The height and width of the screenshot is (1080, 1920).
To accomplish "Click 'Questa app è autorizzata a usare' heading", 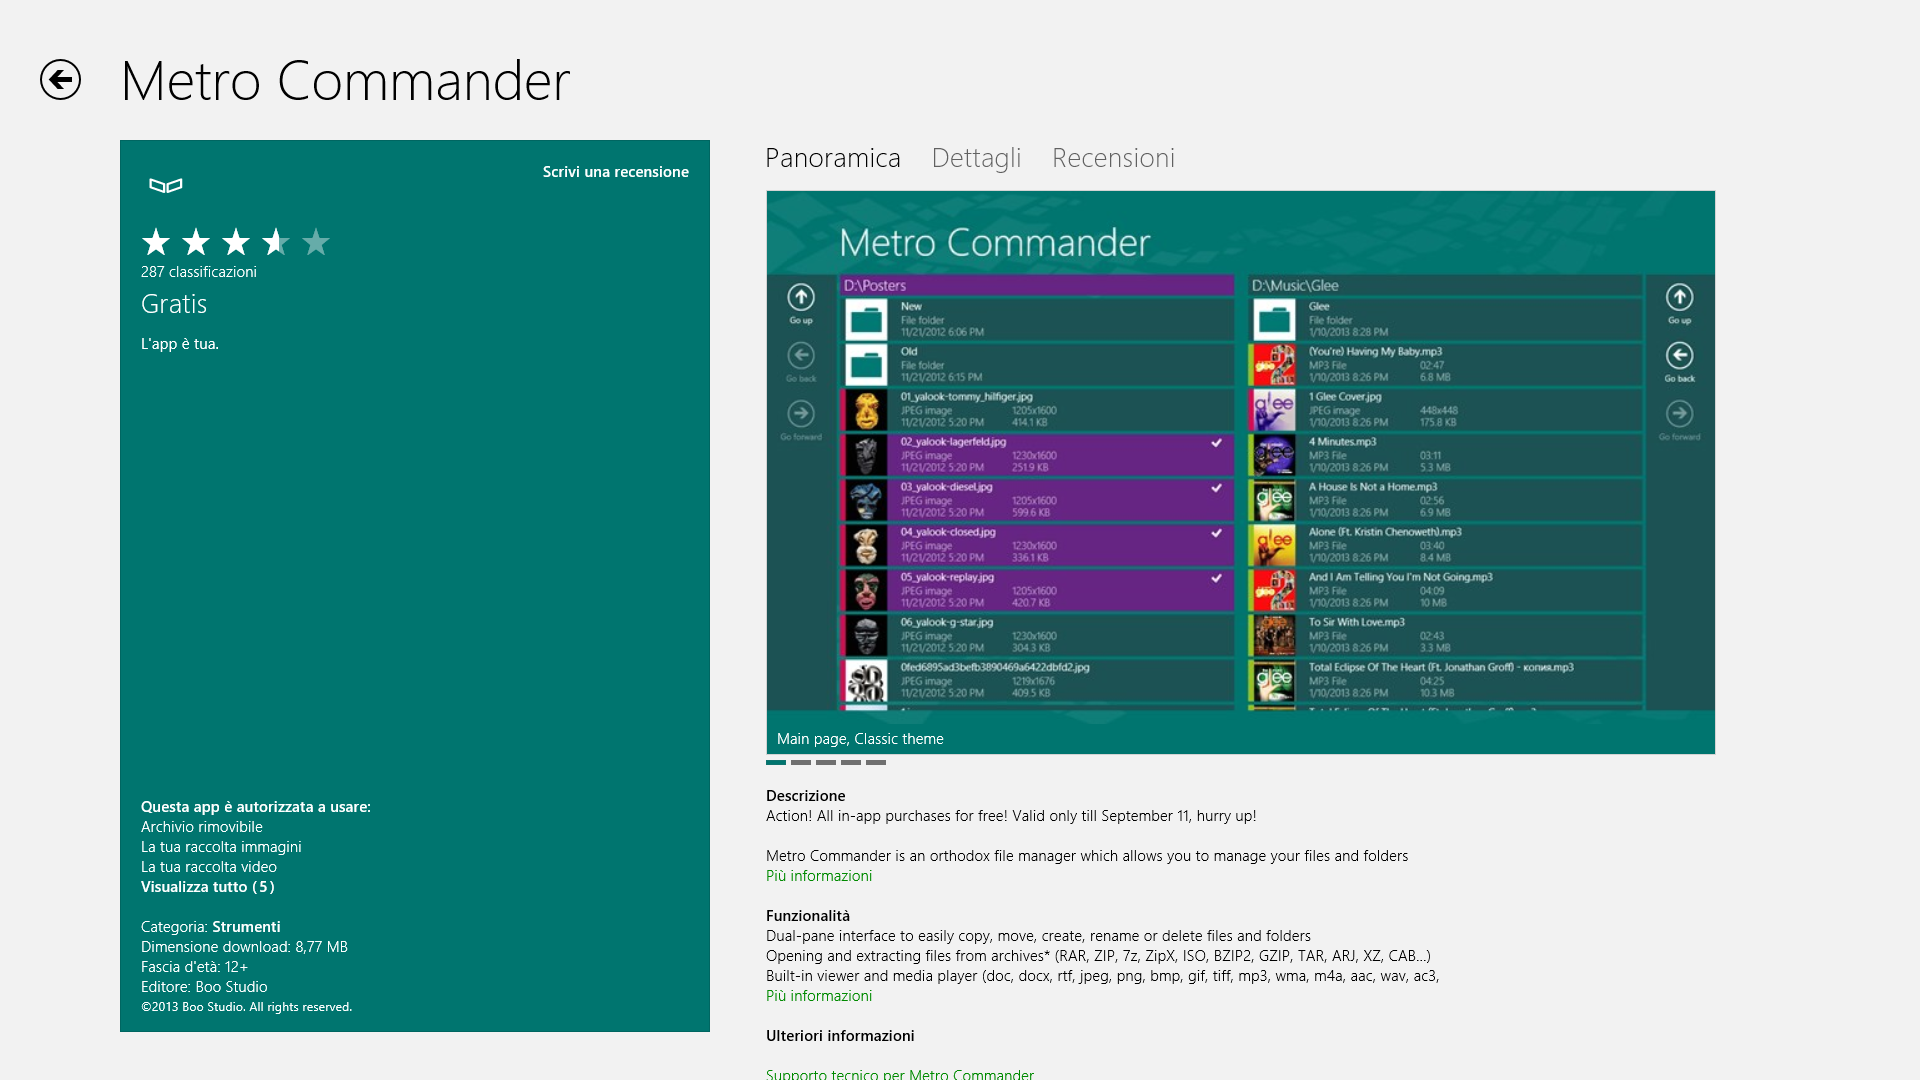I will coord(256,807).
